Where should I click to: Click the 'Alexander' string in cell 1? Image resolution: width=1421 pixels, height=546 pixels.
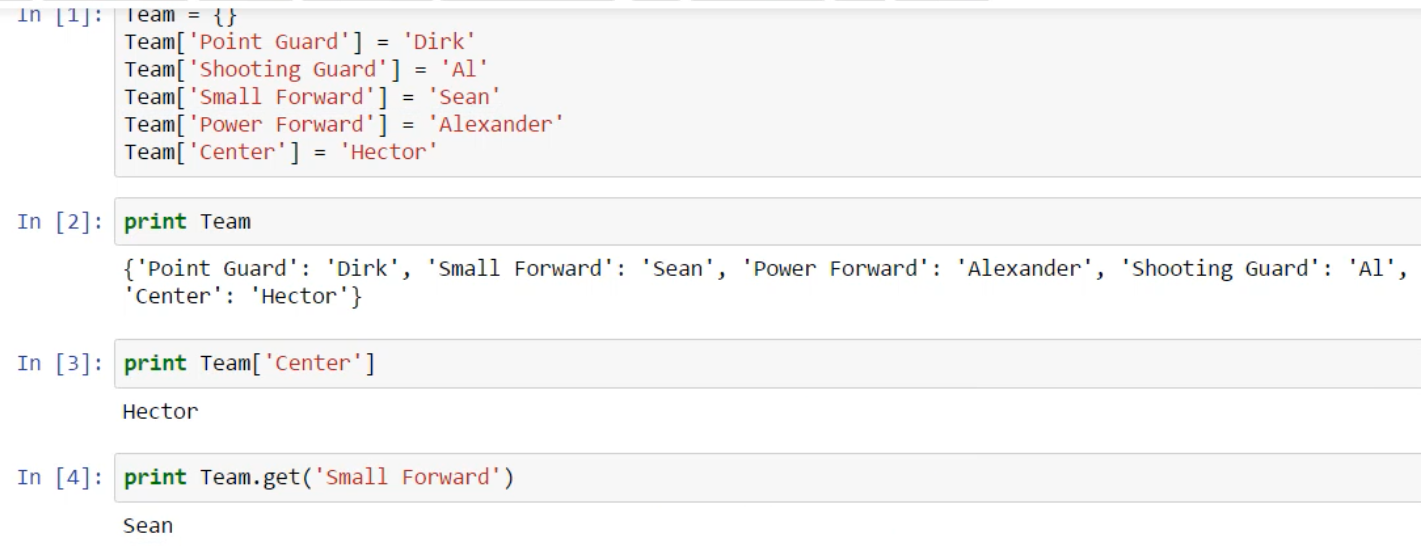pyautogui.click(x=501, y=125)
